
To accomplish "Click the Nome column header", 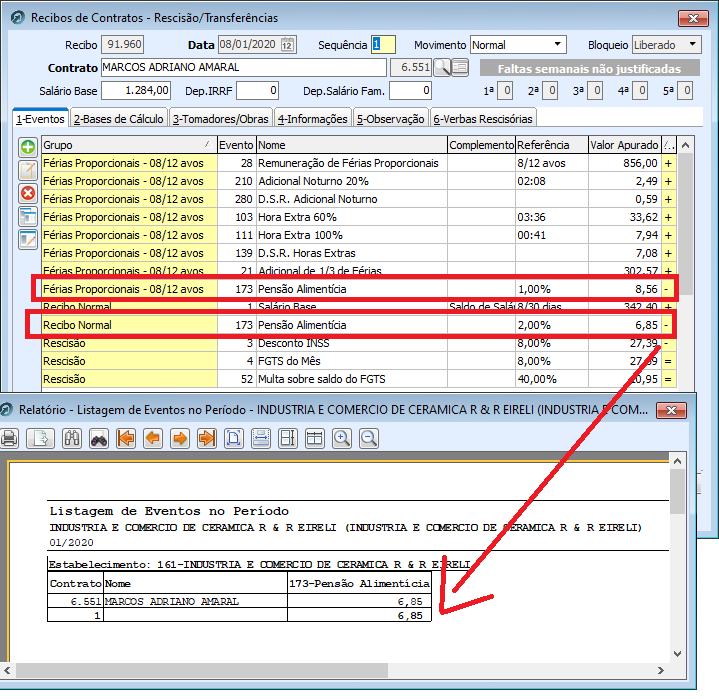I will click(x=352, y=145).
